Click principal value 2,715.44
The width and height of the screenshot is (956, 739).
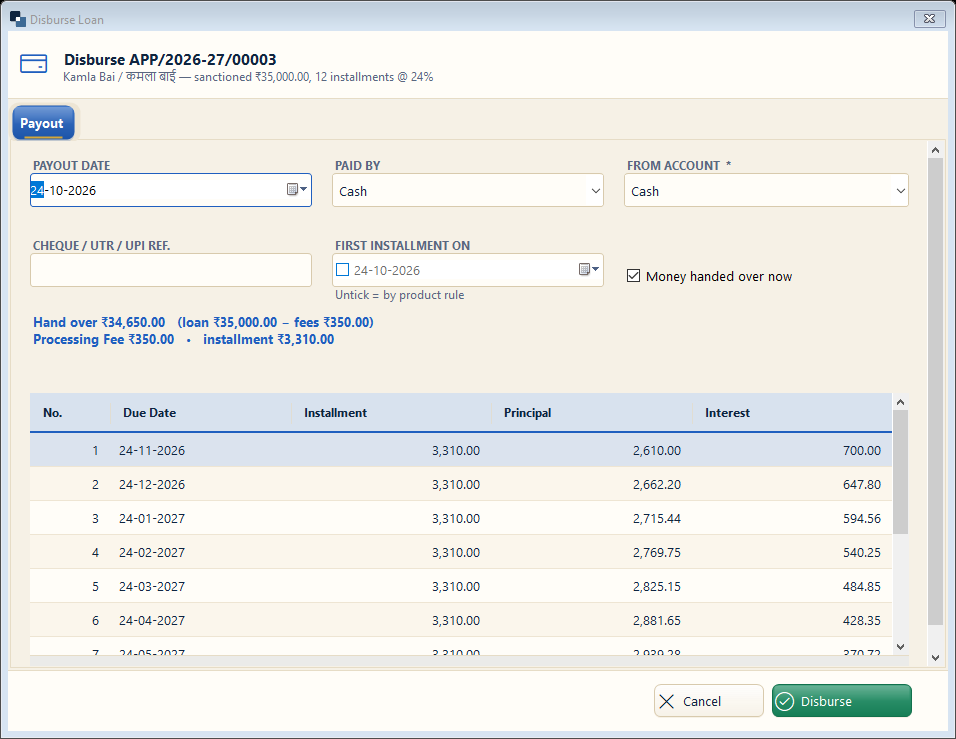point(657,519)
